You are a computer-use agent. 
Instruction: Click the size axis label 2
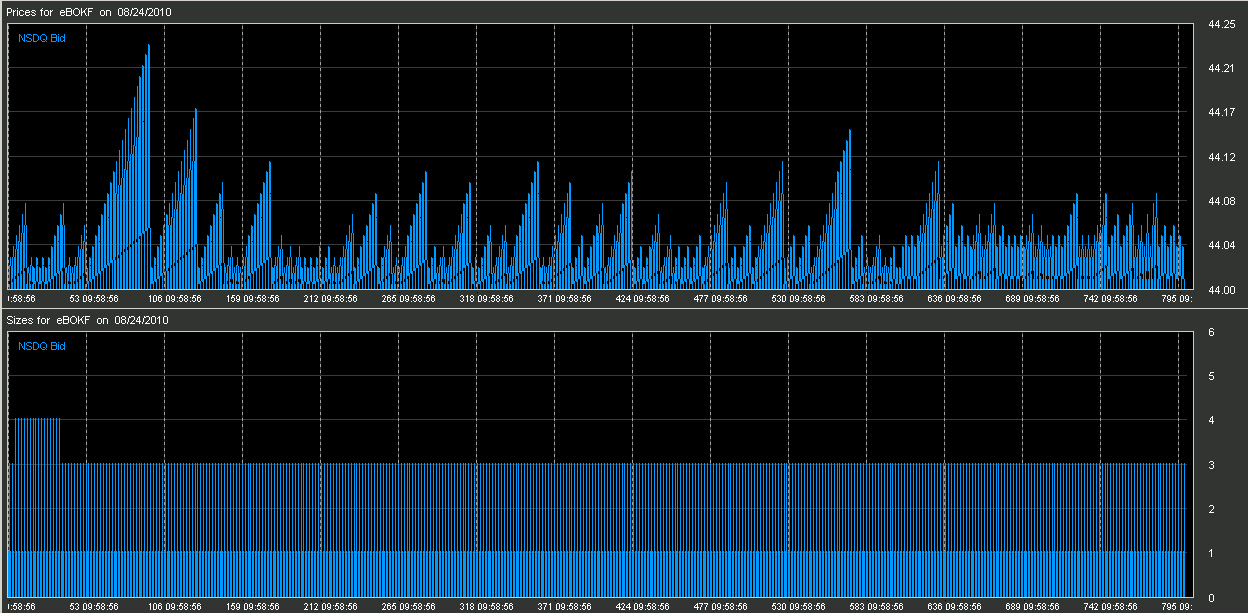[1211, 509]
